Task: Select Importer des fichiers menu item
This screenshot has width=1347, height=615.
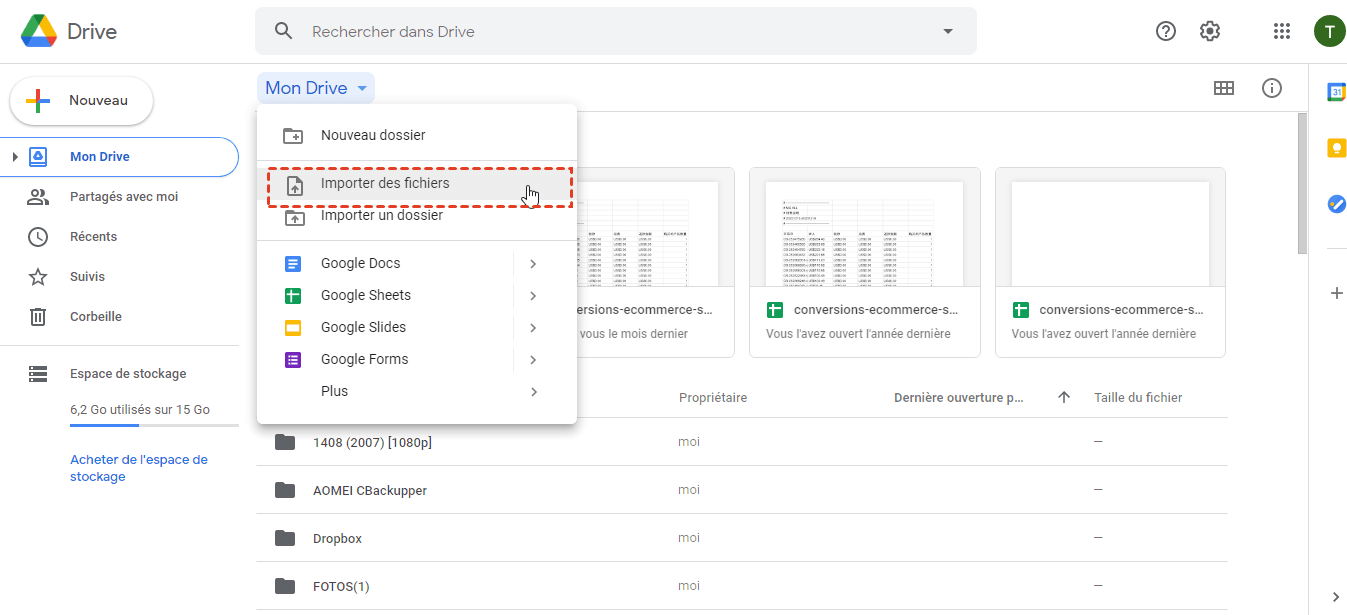Action: (385, 184)
